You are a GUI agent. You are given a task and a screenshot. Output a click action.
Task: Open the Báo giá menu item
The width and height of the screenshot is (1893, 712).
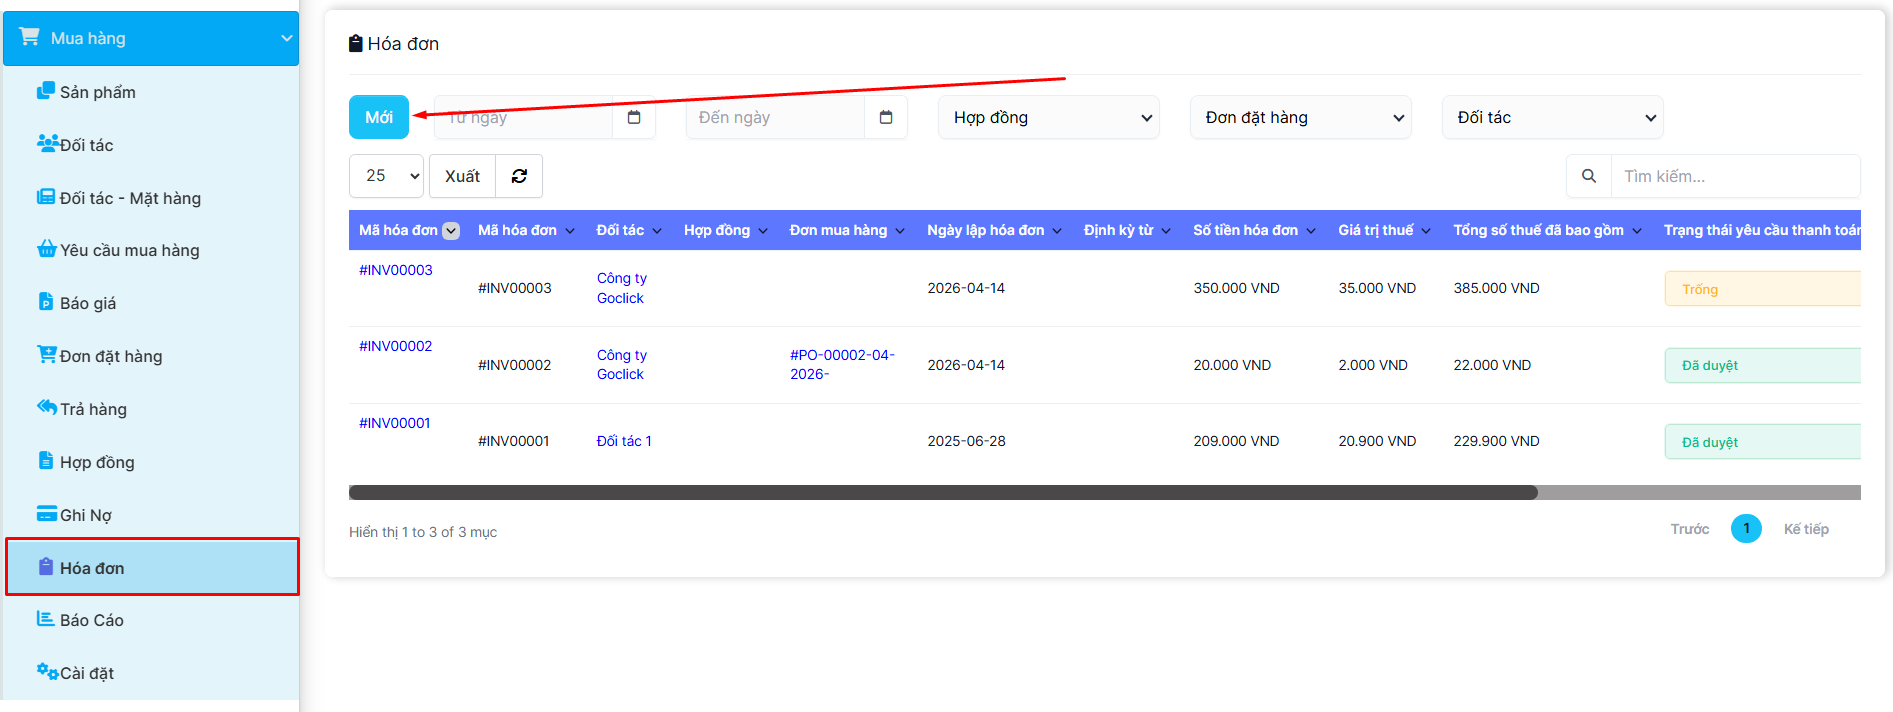pos(88,303)
